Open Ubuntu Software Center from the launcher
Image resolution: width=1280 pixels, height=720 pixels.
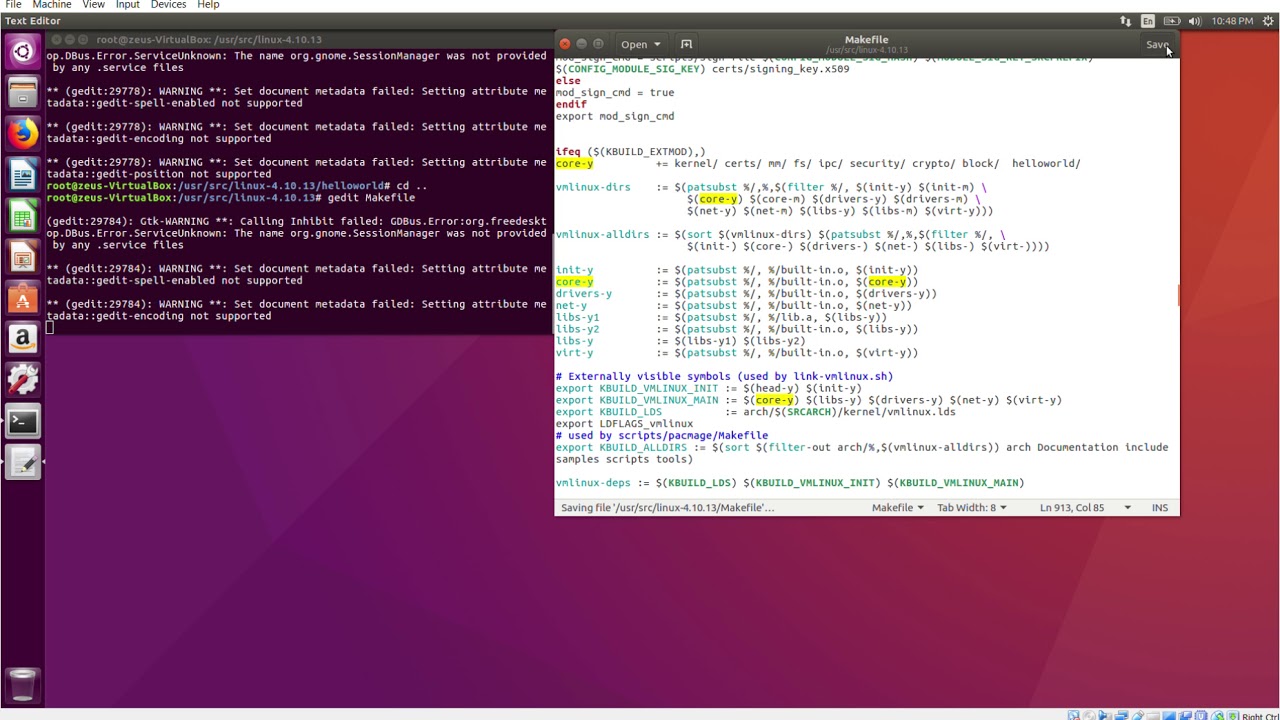point(22,298)
